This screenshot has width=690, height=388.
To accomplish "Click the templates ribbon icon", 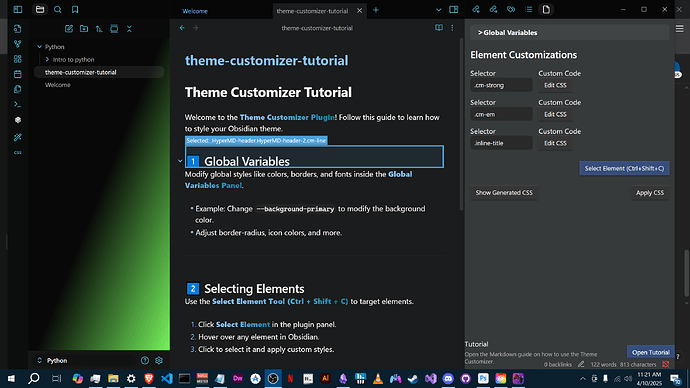I will tap(18, 89).
